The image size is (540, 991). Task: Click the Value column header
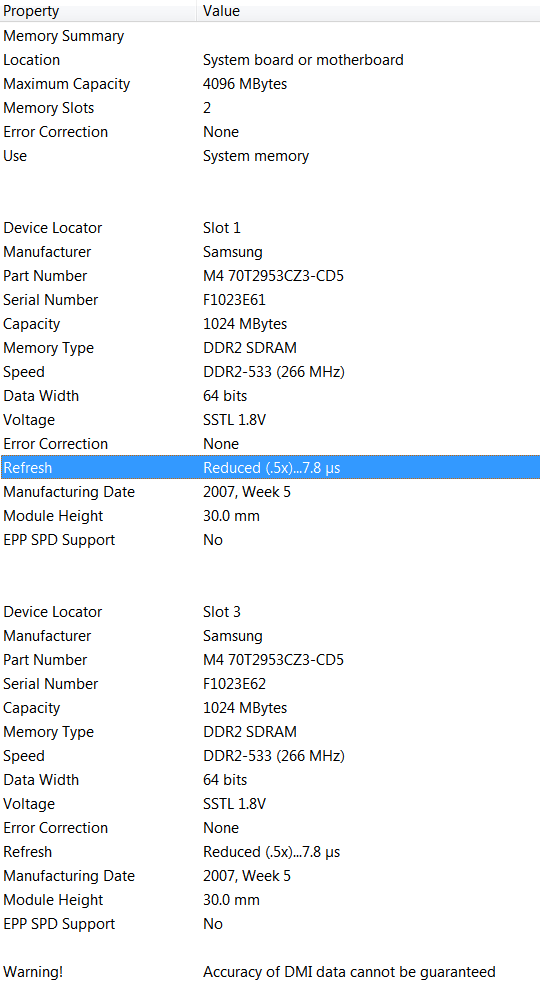(x=369, y=11)
